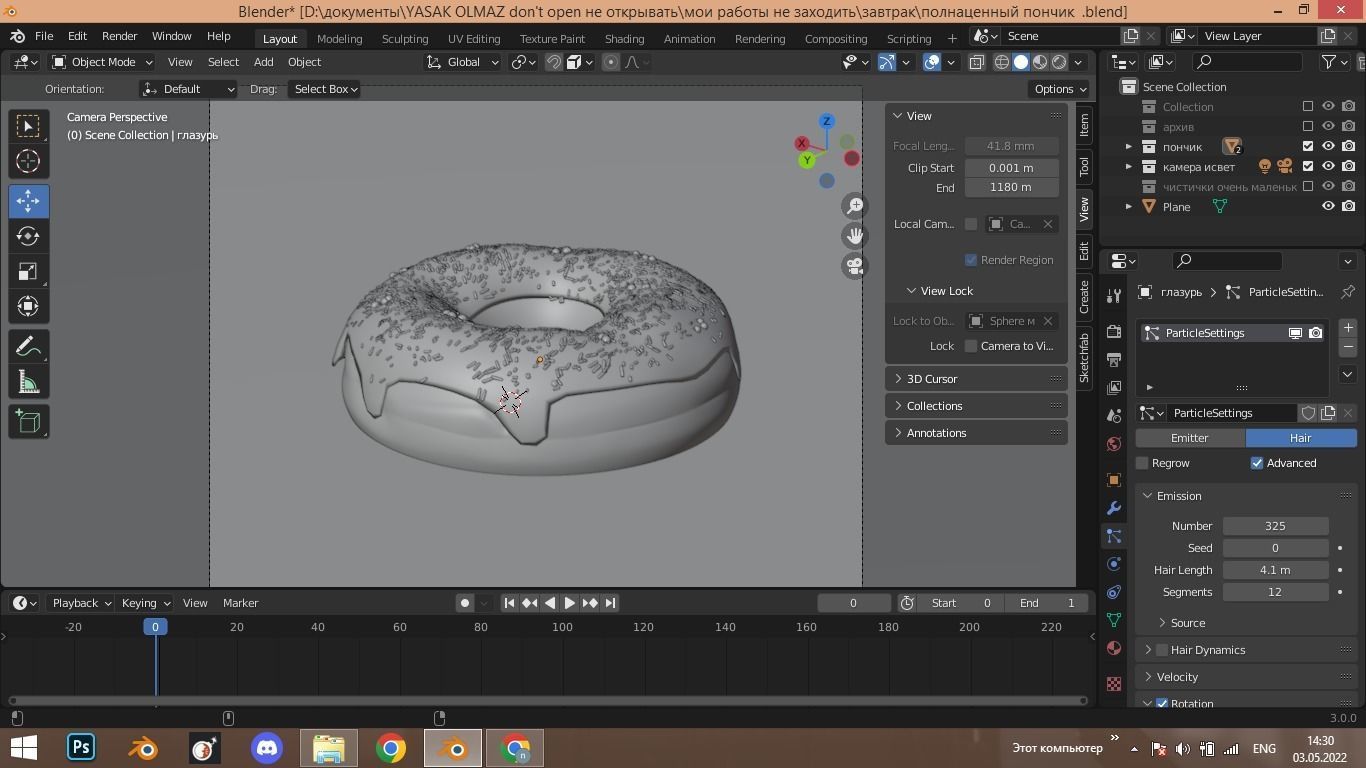The height and width of the screenshot is (768, 1366).
Task: Open the Render menu
Action: click(x=119, y=36)
